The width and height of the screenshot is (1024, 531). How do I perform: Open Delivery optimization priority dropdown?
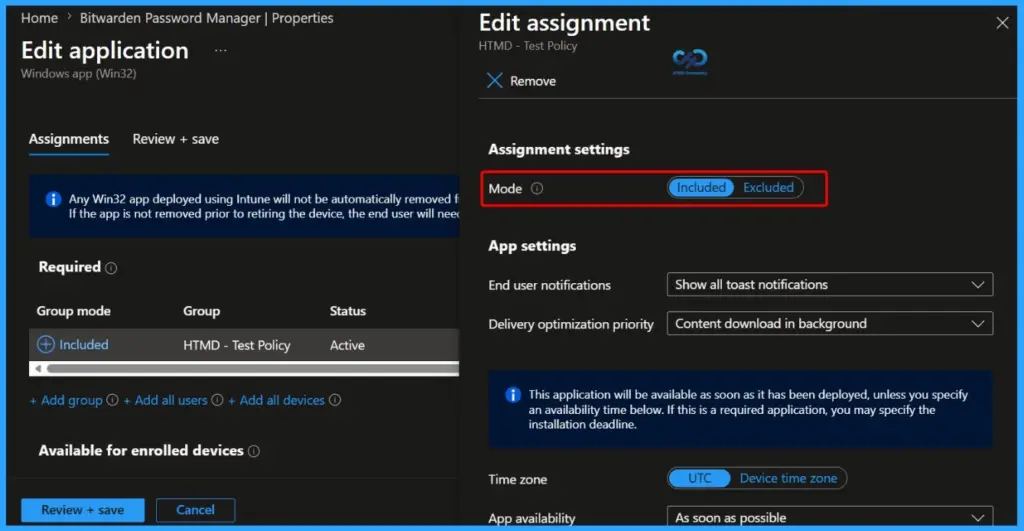click(x=829, y=323)
